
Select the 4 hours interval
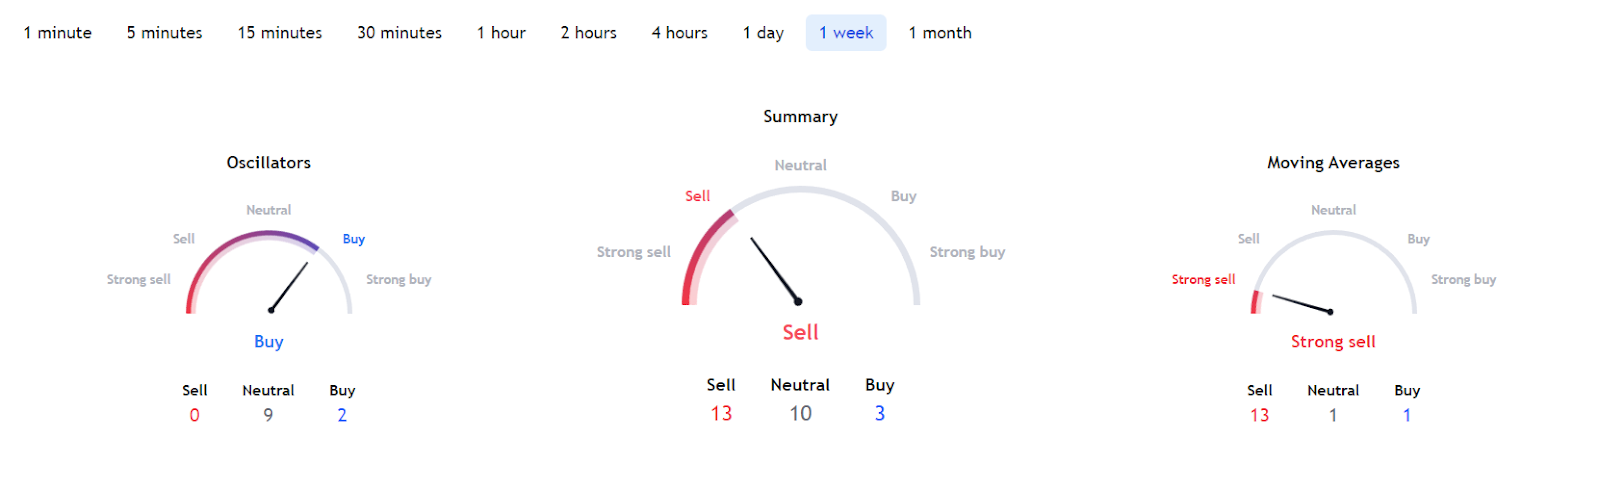[x=679, y=33]
